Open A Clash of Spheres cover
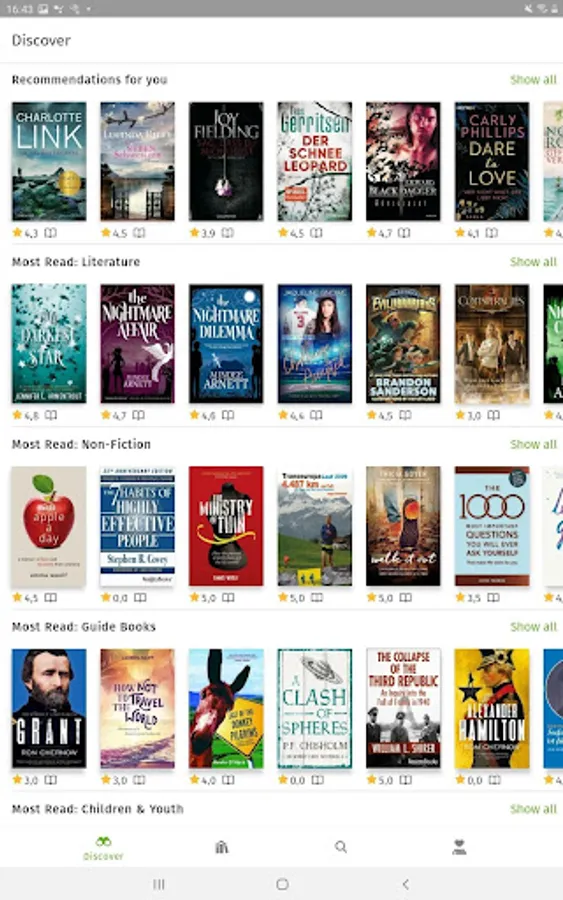This screenshot has height=900, width=563. click(x=314, y=708)
